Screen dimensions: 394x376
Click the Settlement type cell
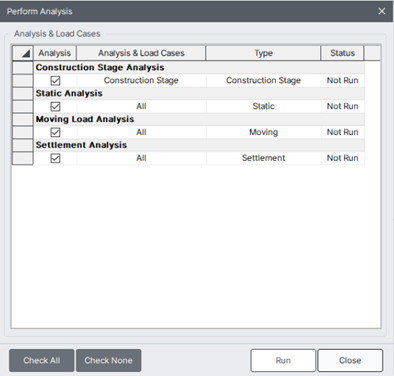[x=263, y=158]
